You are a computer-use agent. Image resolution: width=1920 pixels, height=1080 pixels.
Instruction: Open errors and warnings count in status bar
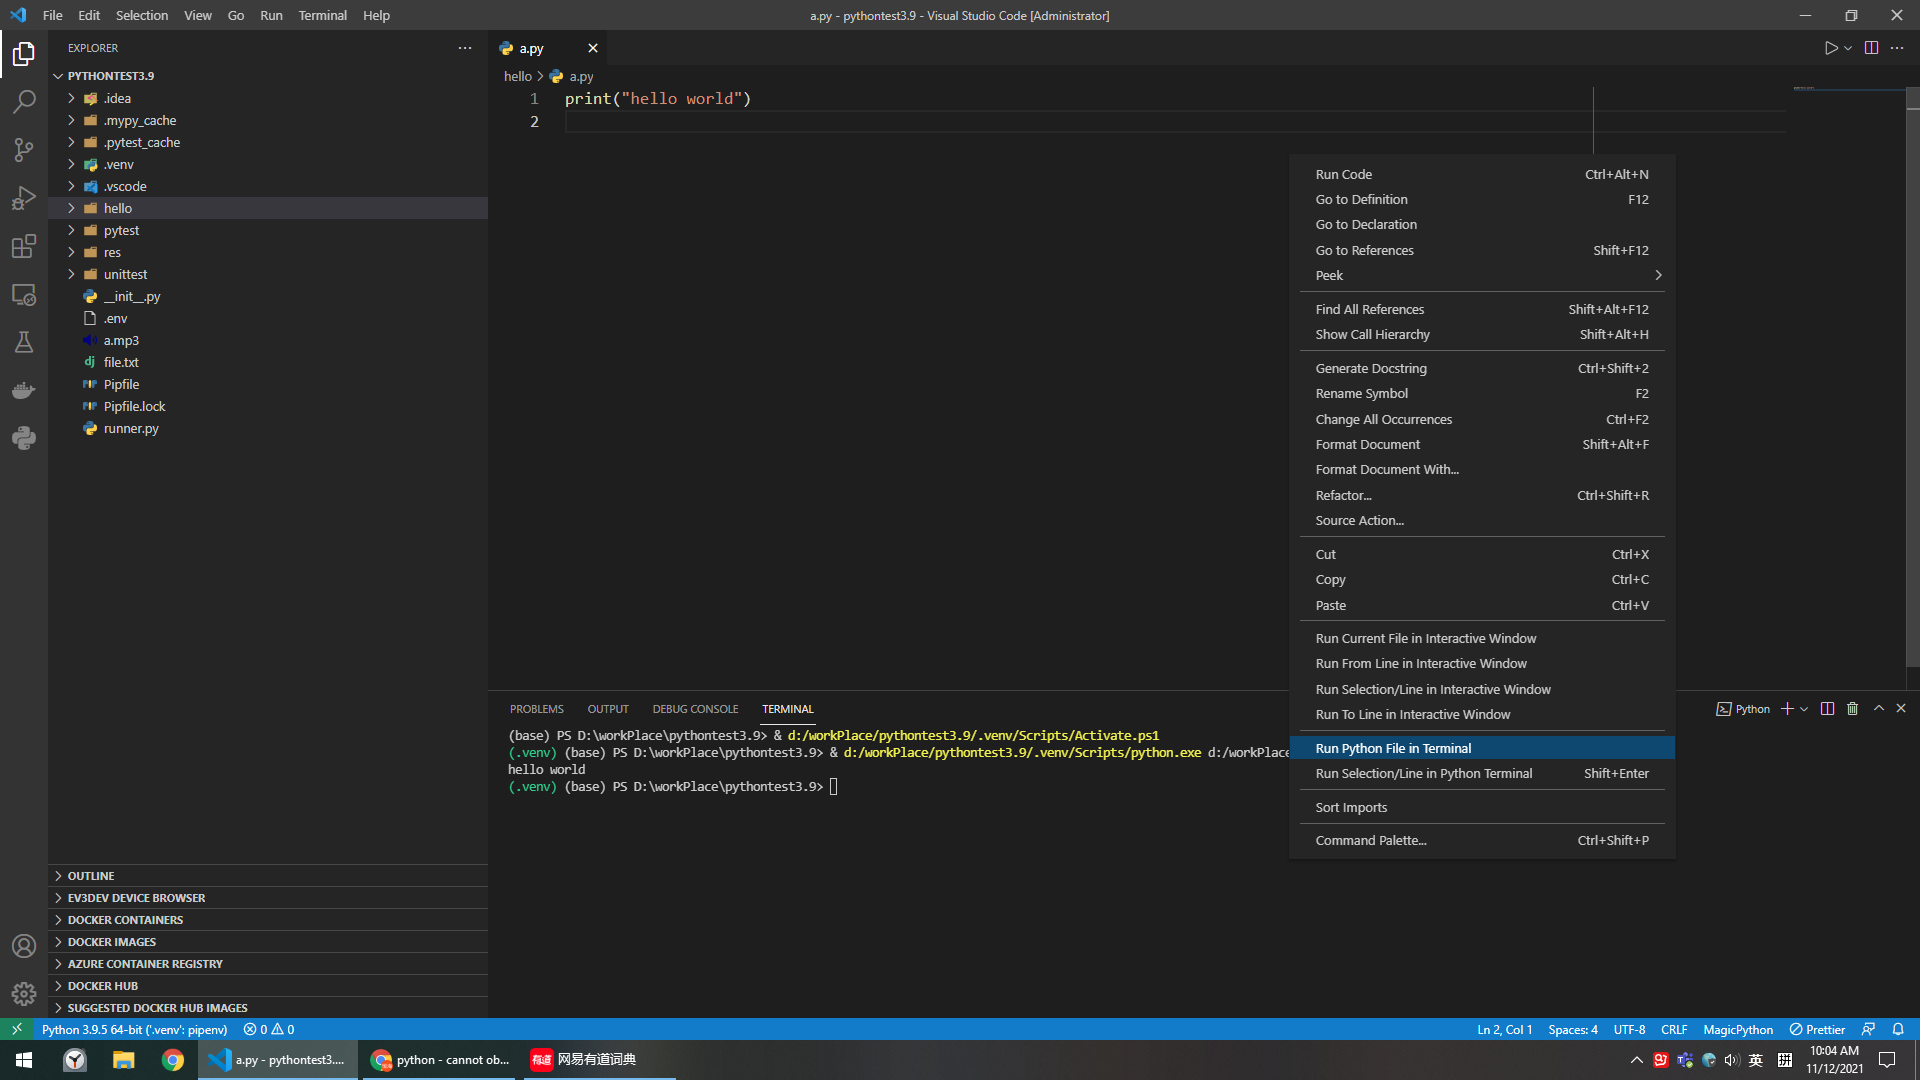[269, 1029]
